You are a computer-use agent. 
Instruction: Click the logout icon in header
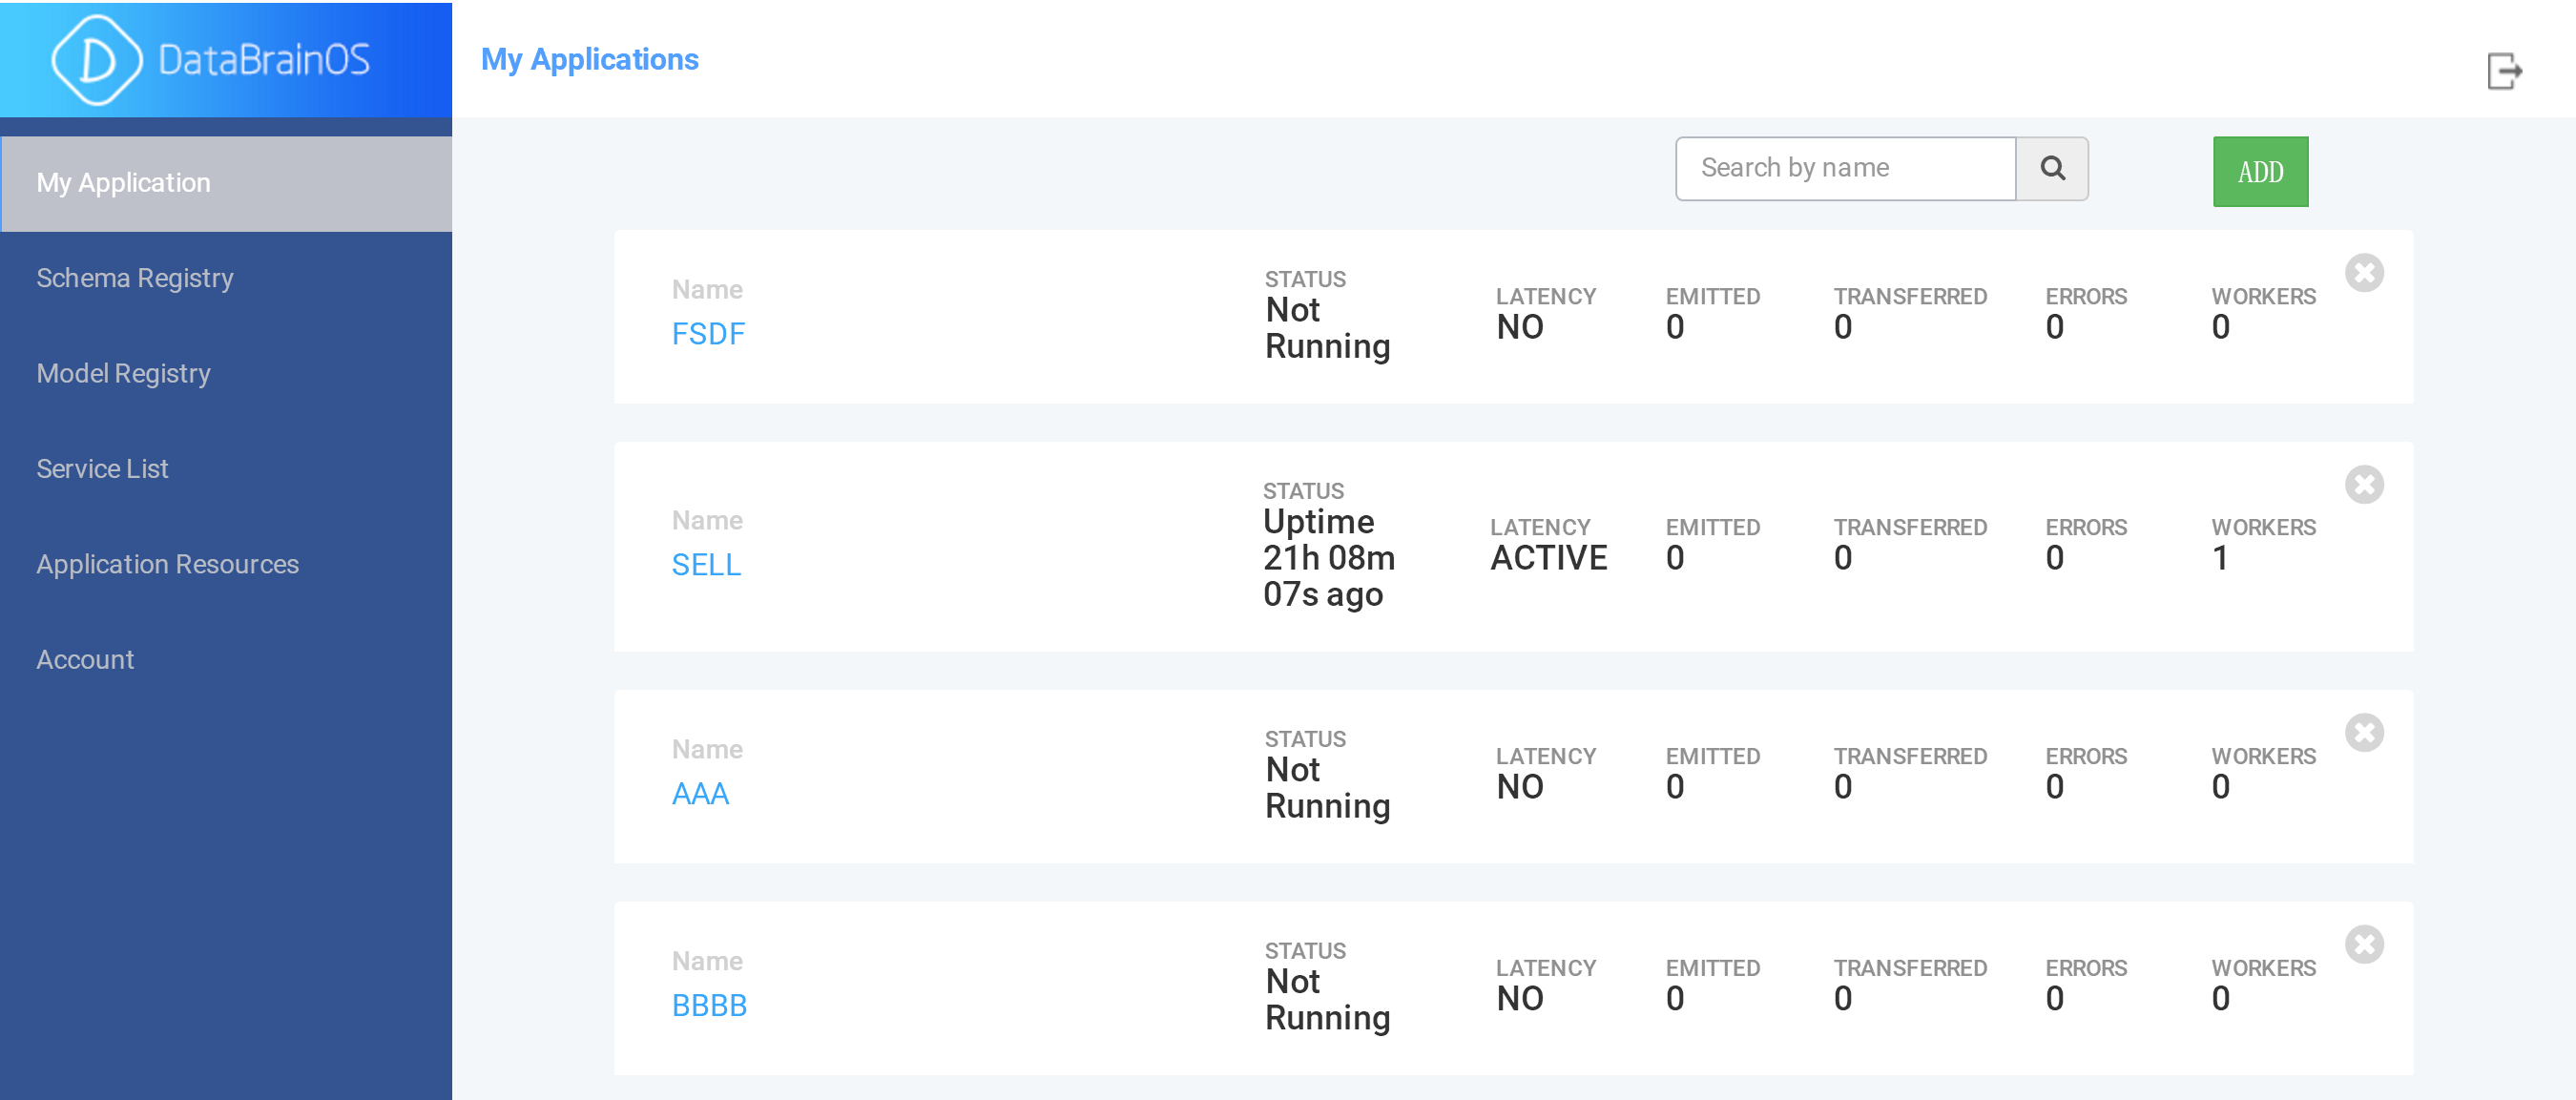(2504, 71)
